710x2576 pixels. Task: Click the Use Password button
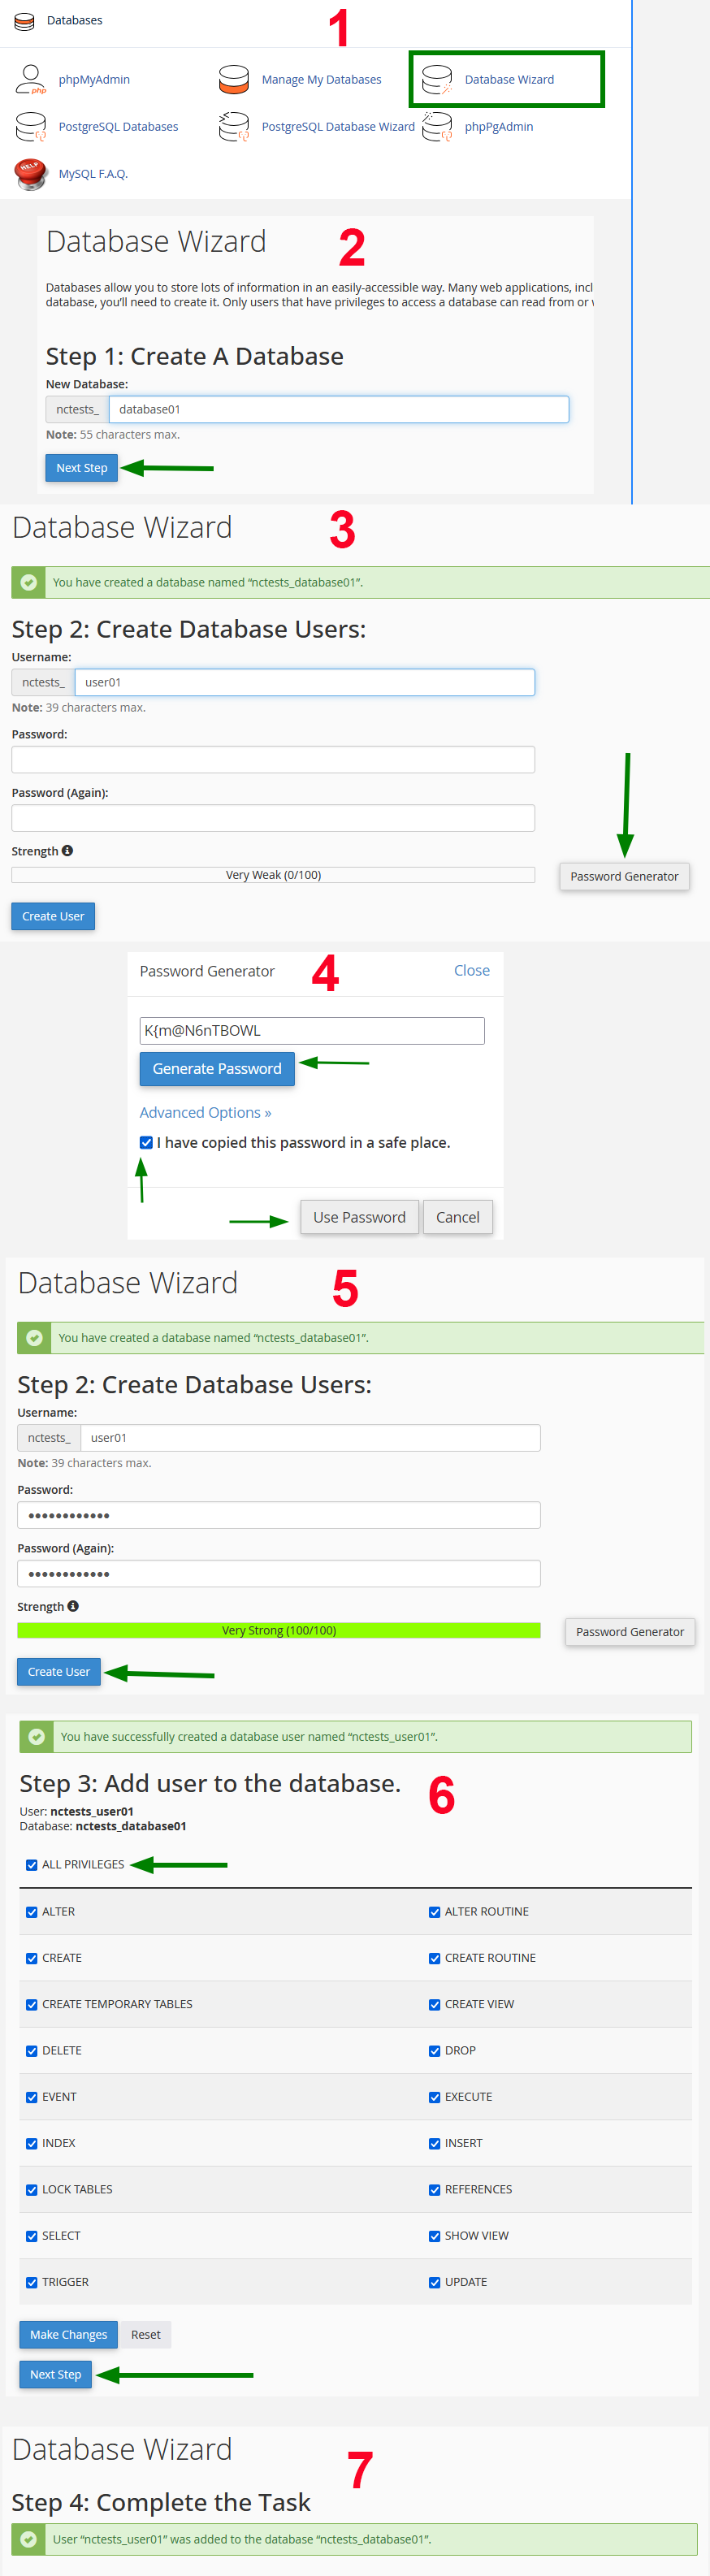[359, 1217]
